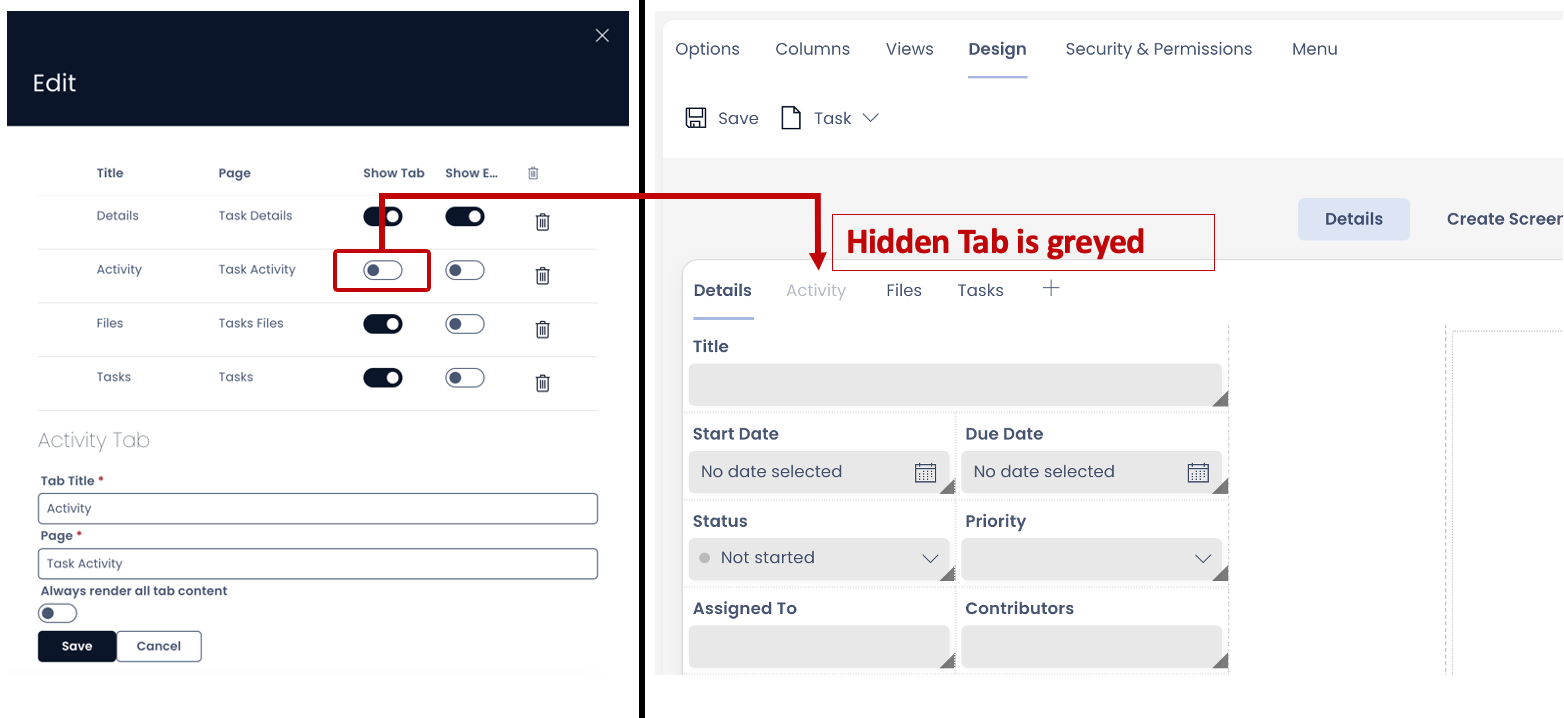Switch to the Columns tab
The image size is (1564, 718).
coord(812,49)
